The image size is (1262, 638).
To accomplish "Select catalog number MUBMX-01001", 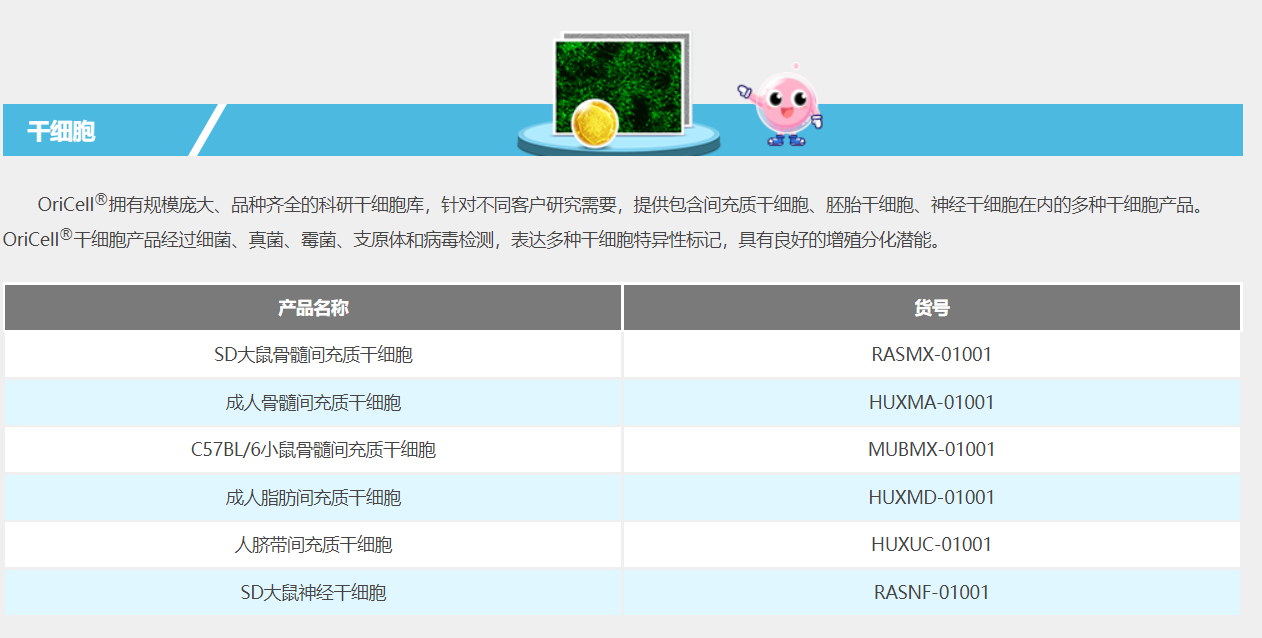I will [x=931, y=450].
